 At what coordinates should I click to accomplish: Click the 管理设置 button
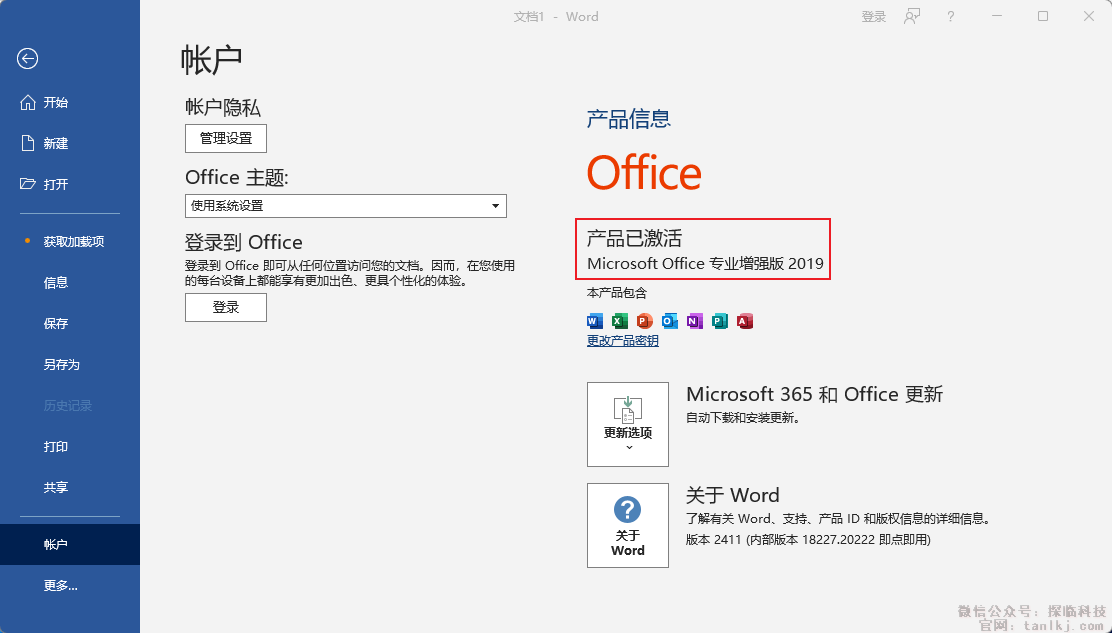click(x=226, y=138)
